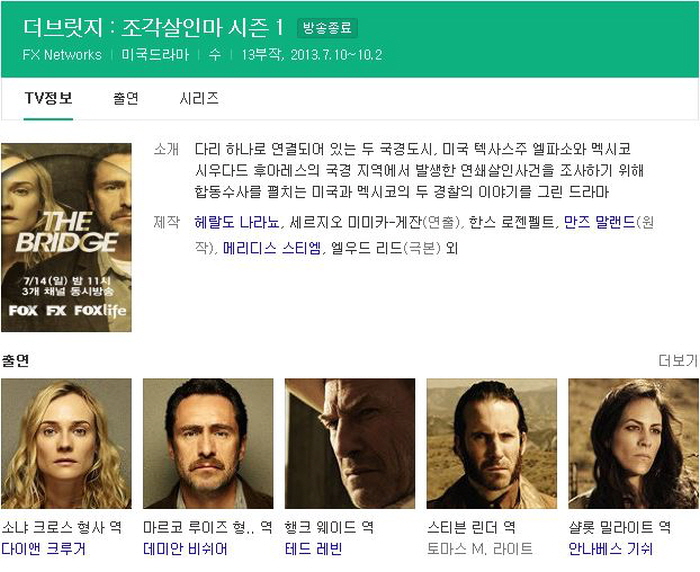Viewport: 700px width, 572px height.
Task: Click 메리디스 스티엠 writer link
Action: 271,247
